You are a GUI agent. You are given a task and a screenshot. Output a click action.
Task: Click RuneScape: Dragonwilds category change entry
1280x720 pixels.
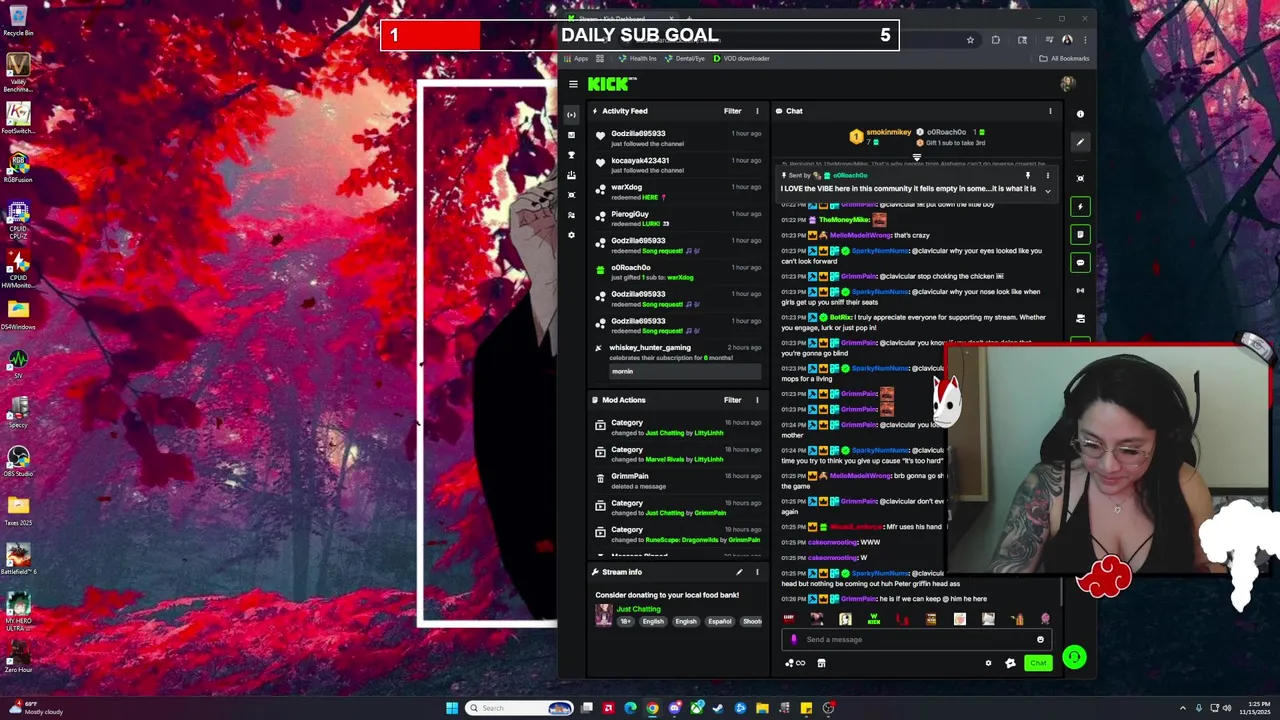pyautogui.click(x=678, y=535)
